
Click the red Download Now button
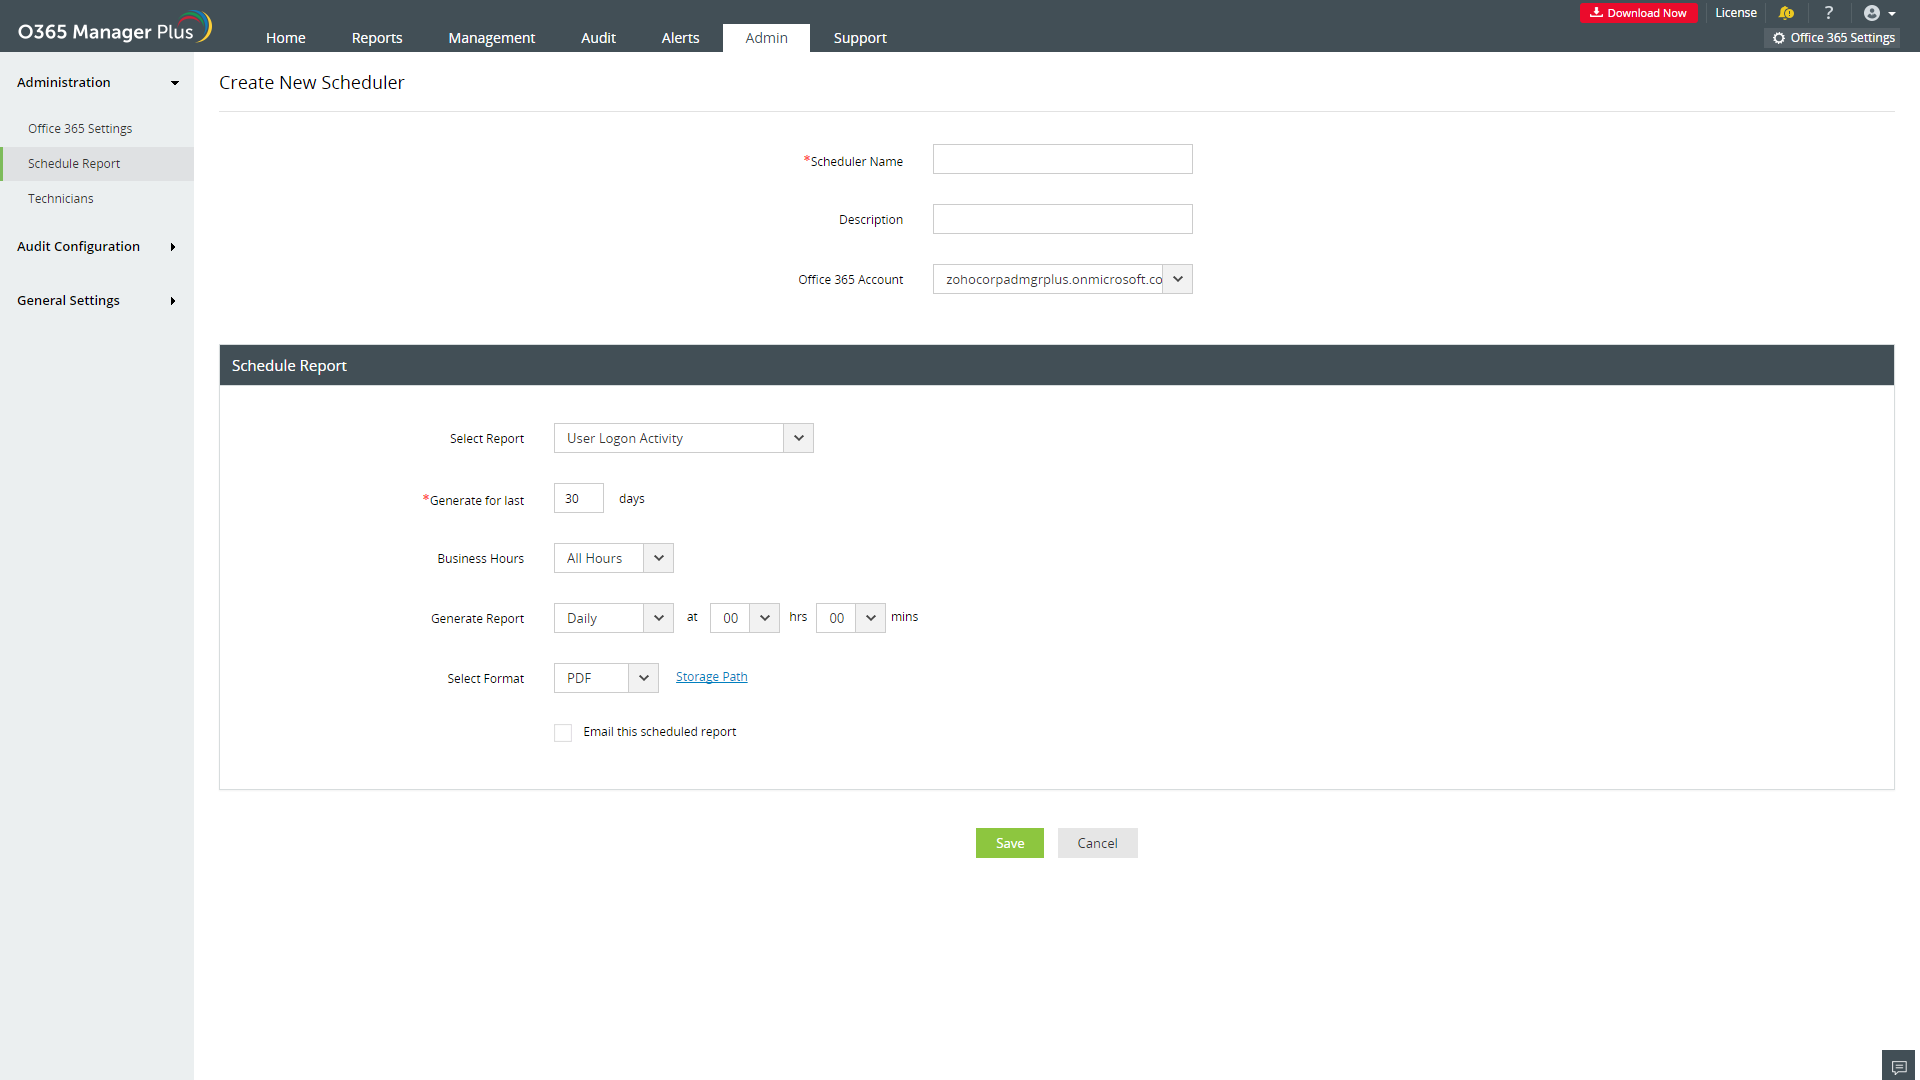coord(1638,13)
